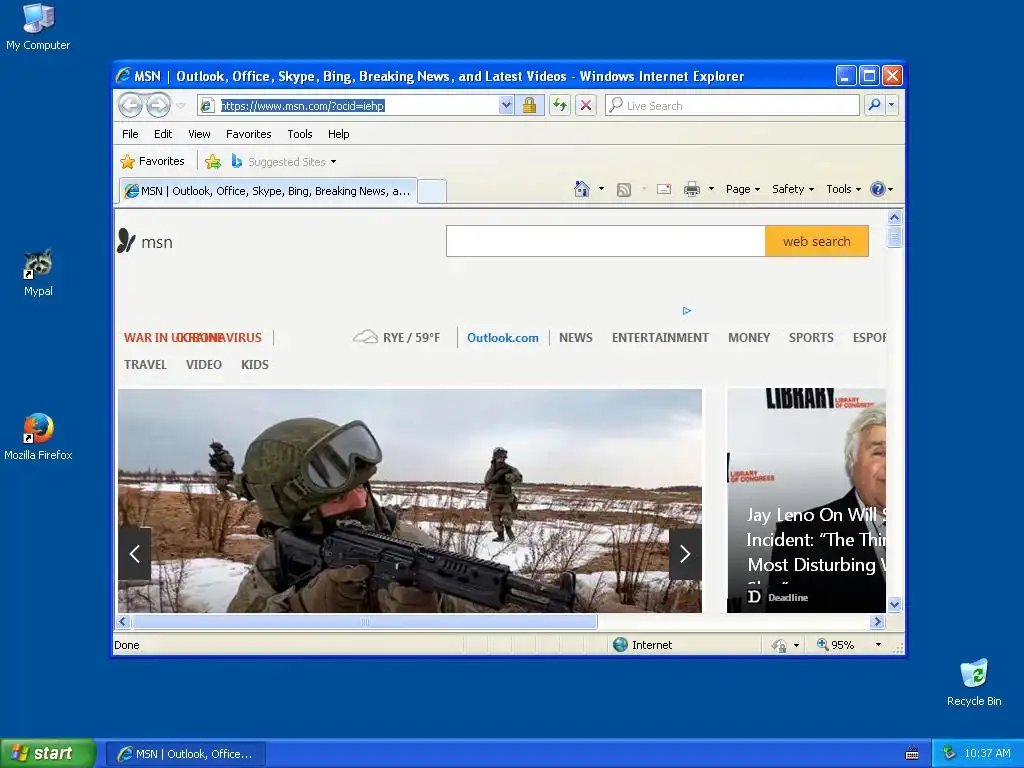Go to the MONEY section
The height and width of the screenshot is (768, 1024).
749,338
